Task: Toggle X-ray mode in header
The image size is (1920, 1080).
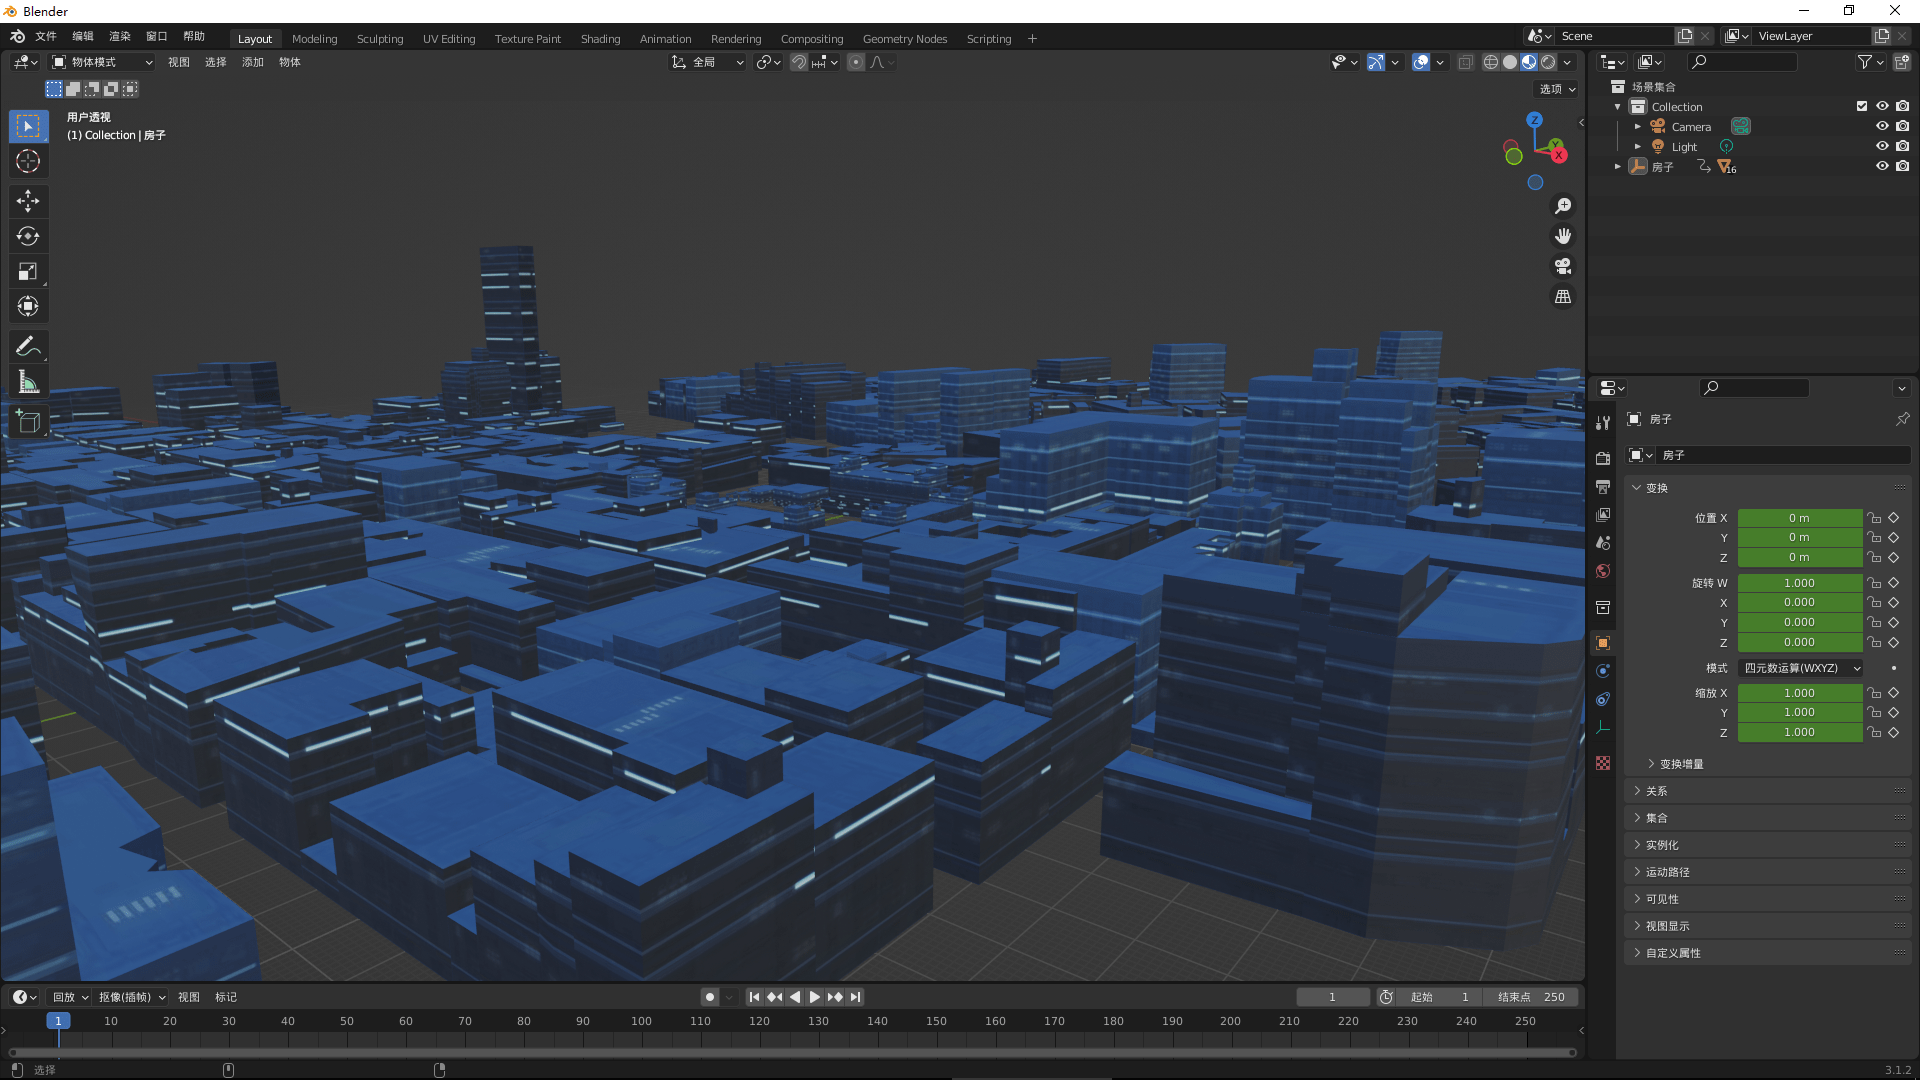Action: pos(1465,62)
